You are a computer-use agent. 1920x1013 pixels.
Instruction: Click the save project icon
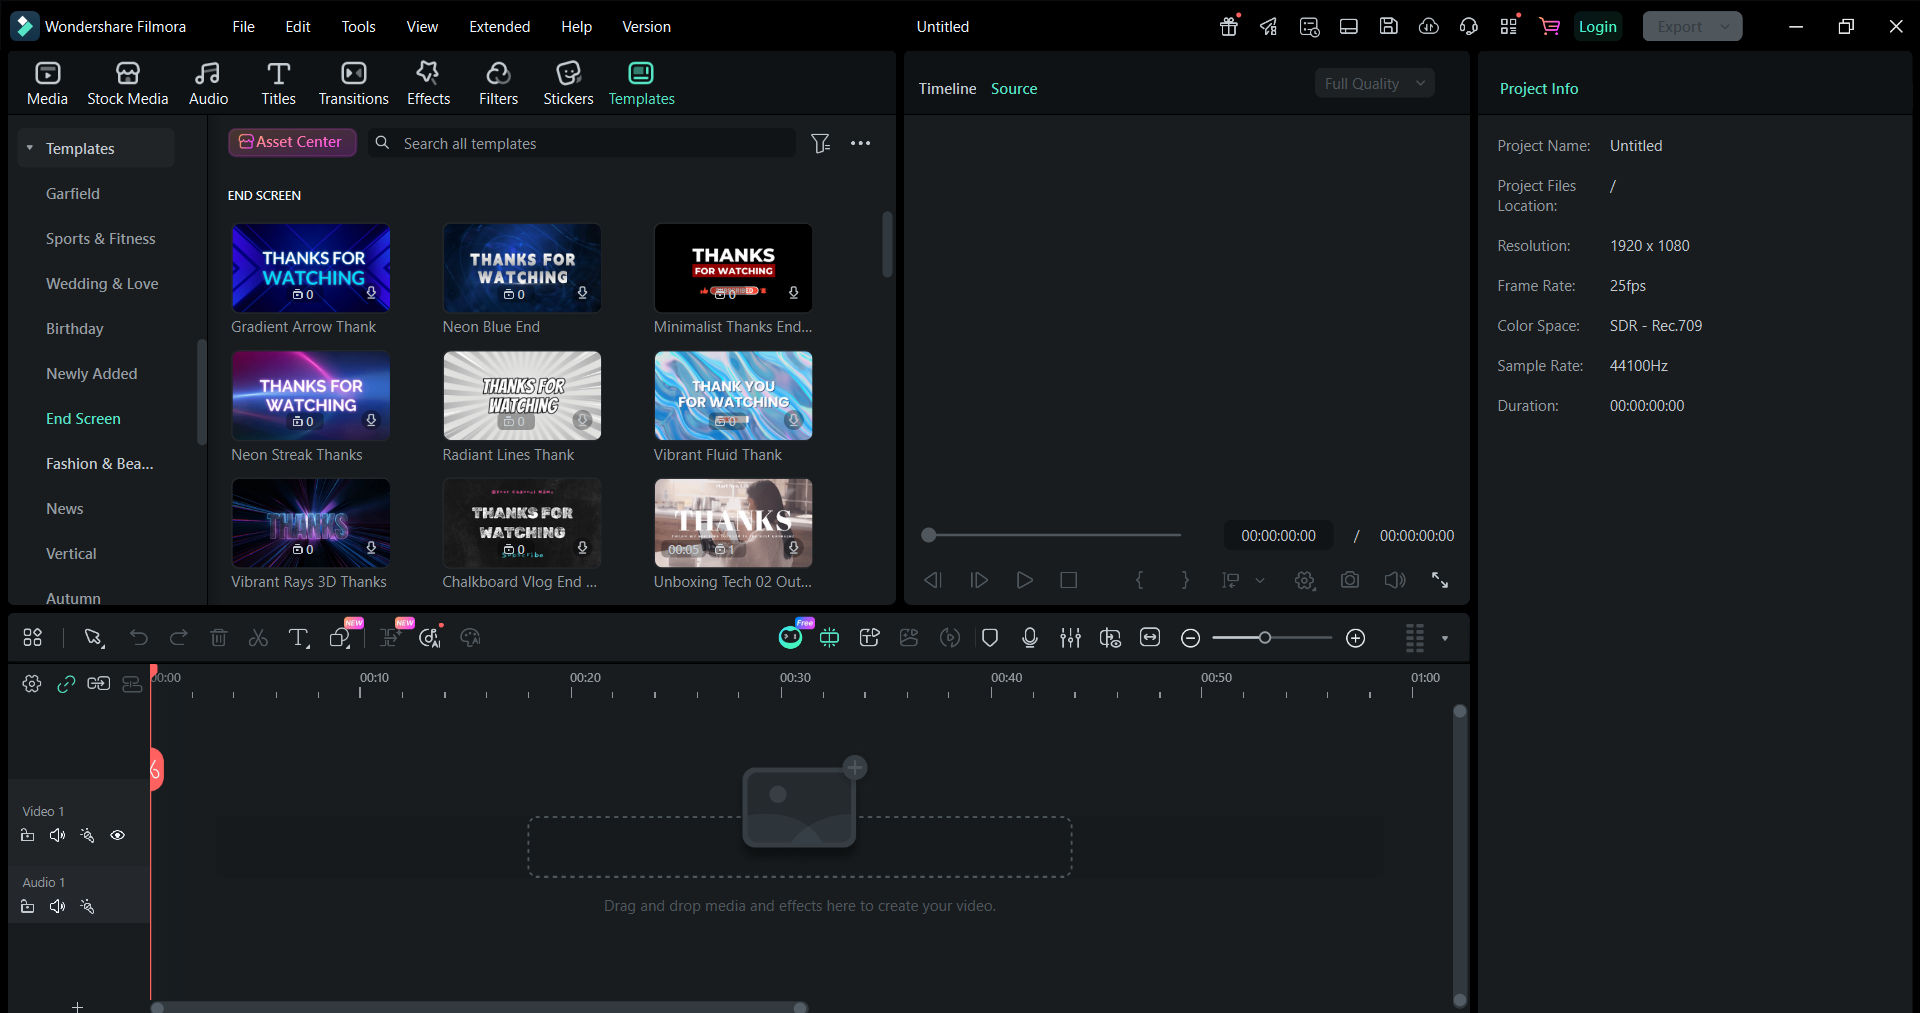click(1389, 26)
